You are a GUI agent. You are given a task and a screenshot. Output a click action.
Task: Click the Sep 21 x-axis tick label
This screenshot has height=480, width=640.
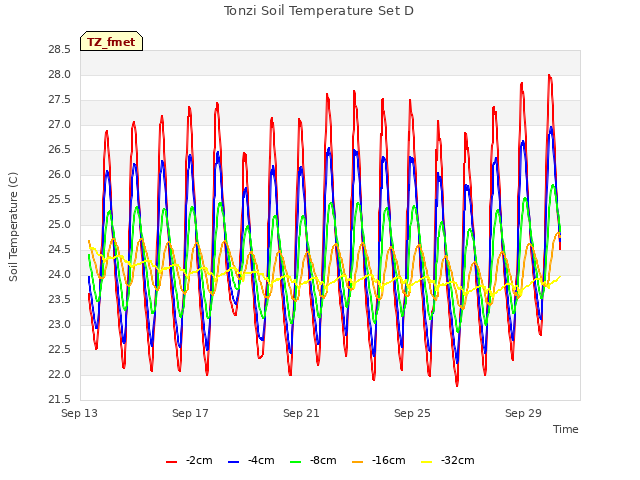301,413
